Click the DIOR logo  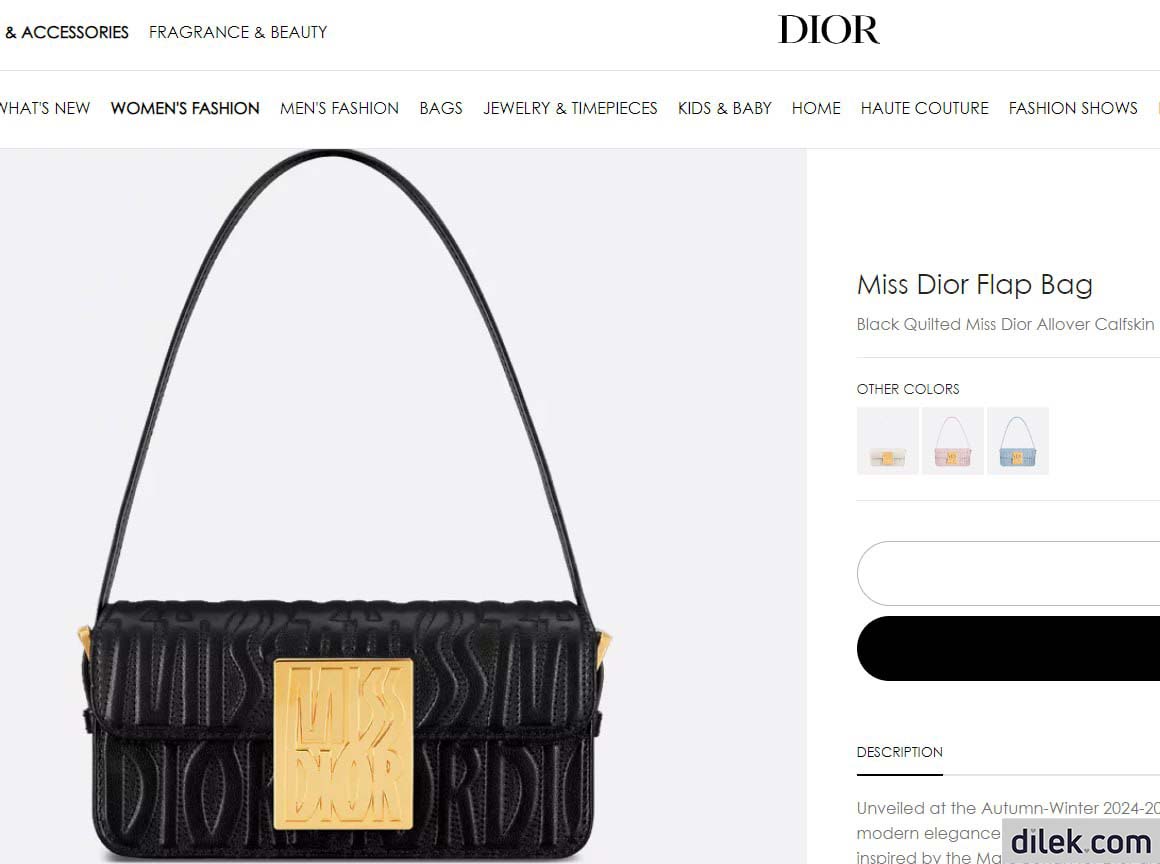tap(829, 30)
